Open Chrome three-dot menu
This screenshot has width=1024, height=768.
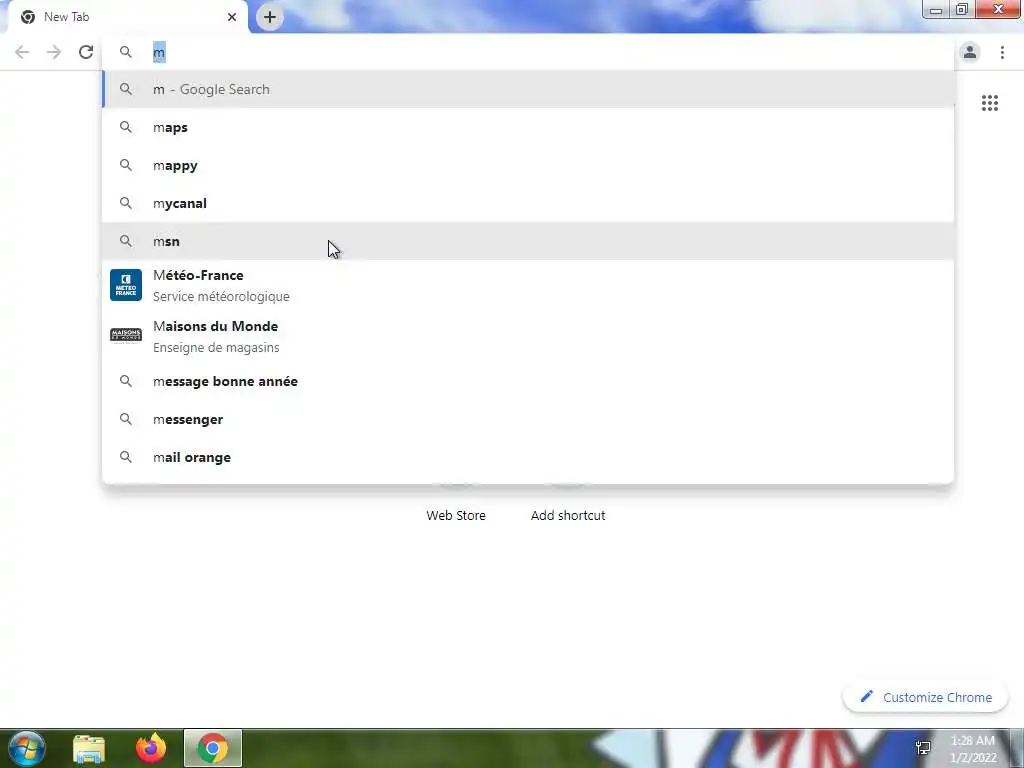1002,52
